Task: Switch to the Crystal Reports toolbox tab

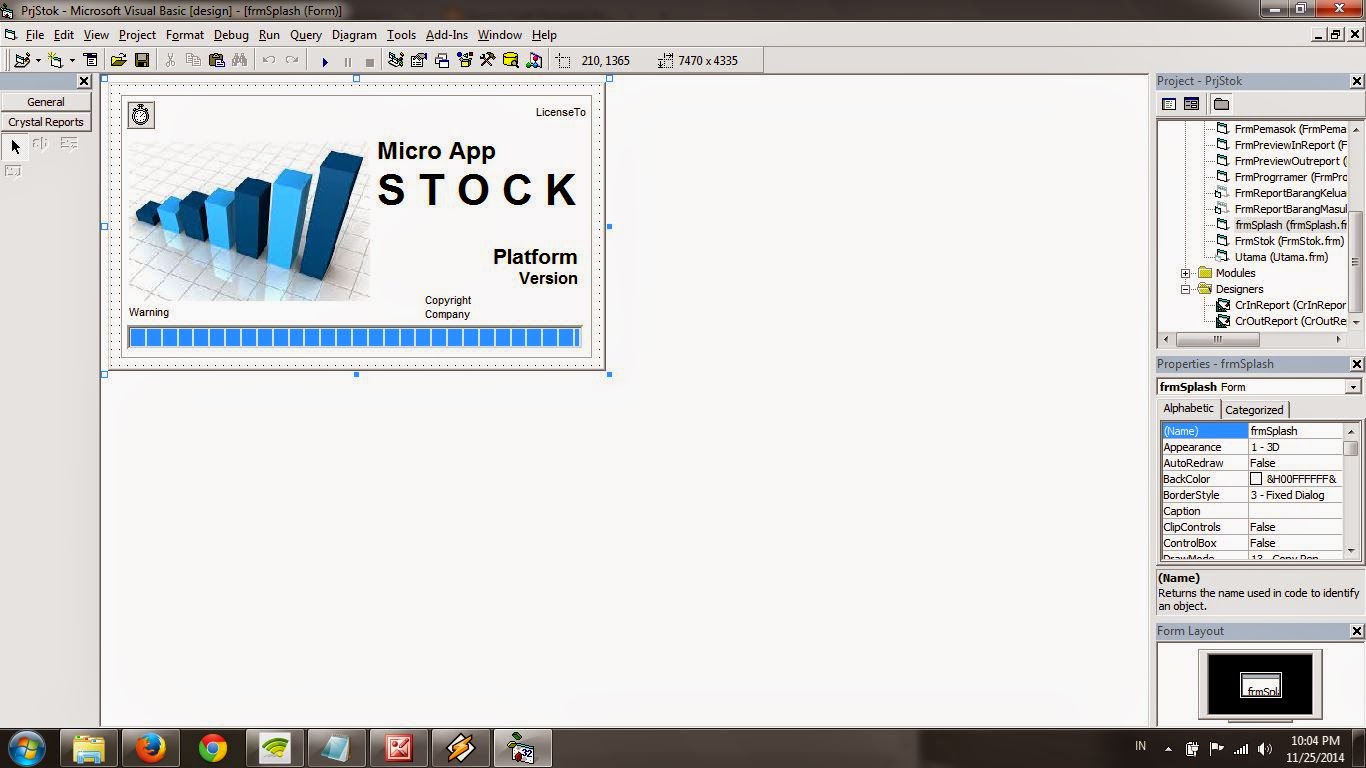Action: (x=46, y=121)
